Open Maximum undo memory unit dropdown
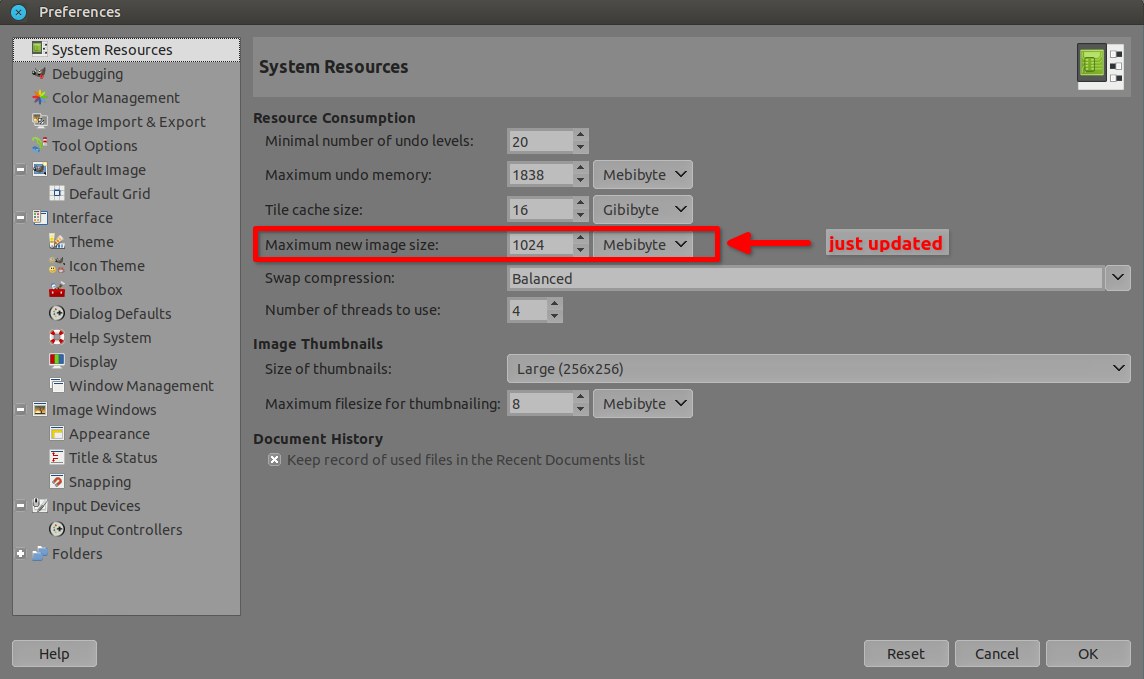1144x679 pixels. coord(643,174)
